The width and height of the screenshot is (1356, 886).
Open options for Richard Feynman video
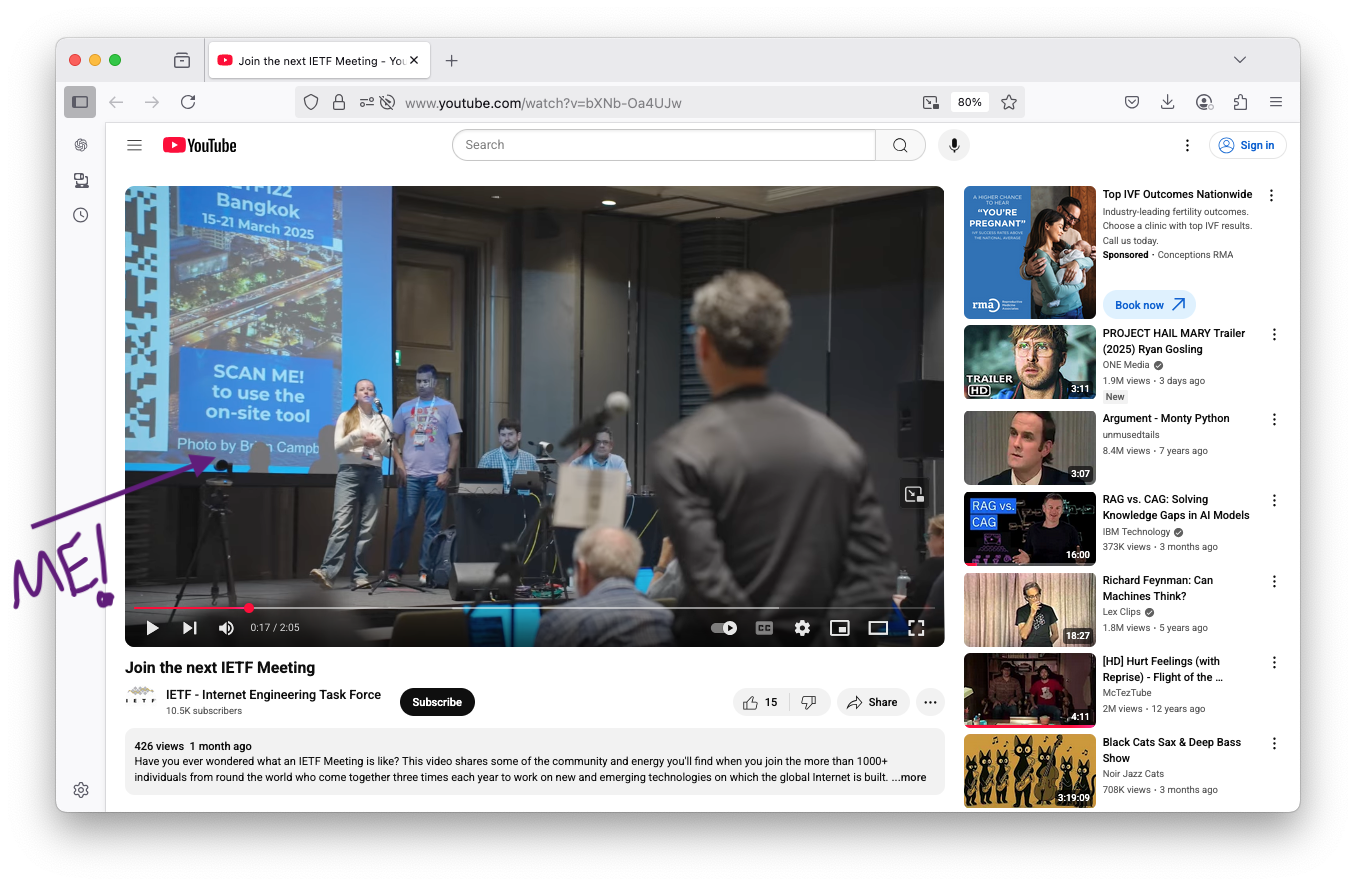(1274, 582)
